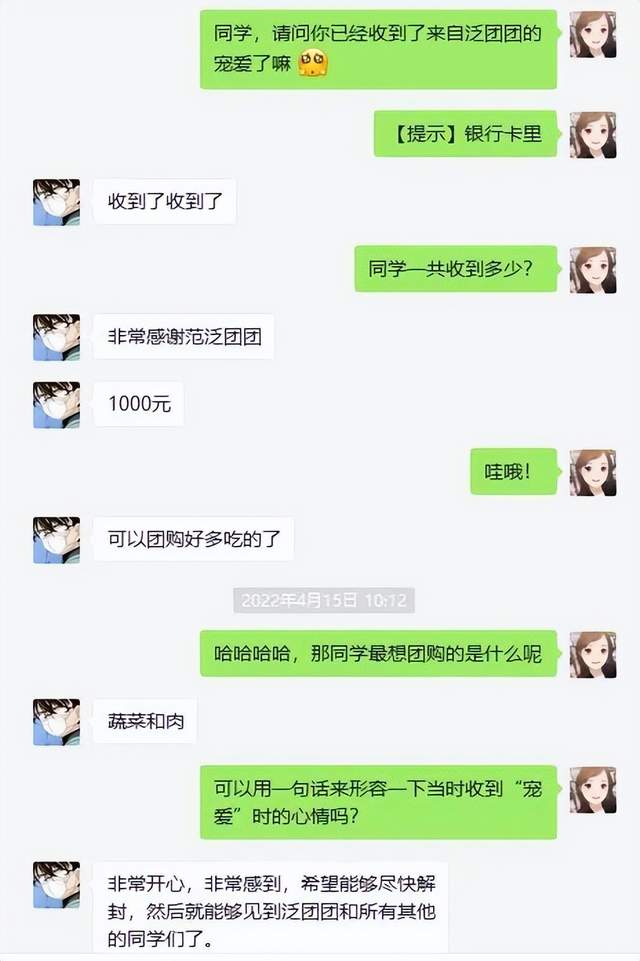Tap the masked avatar next to 1000元
Screen dimensions: 640x961
pyautogui.click(x=56, y=405)
